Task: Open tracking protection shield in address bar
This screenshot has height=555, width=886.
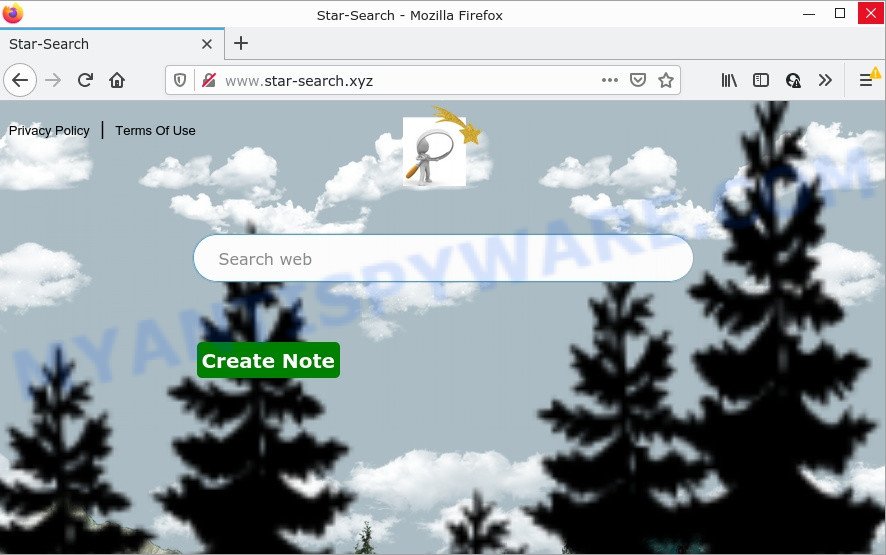Action: (x=180, y=81)
